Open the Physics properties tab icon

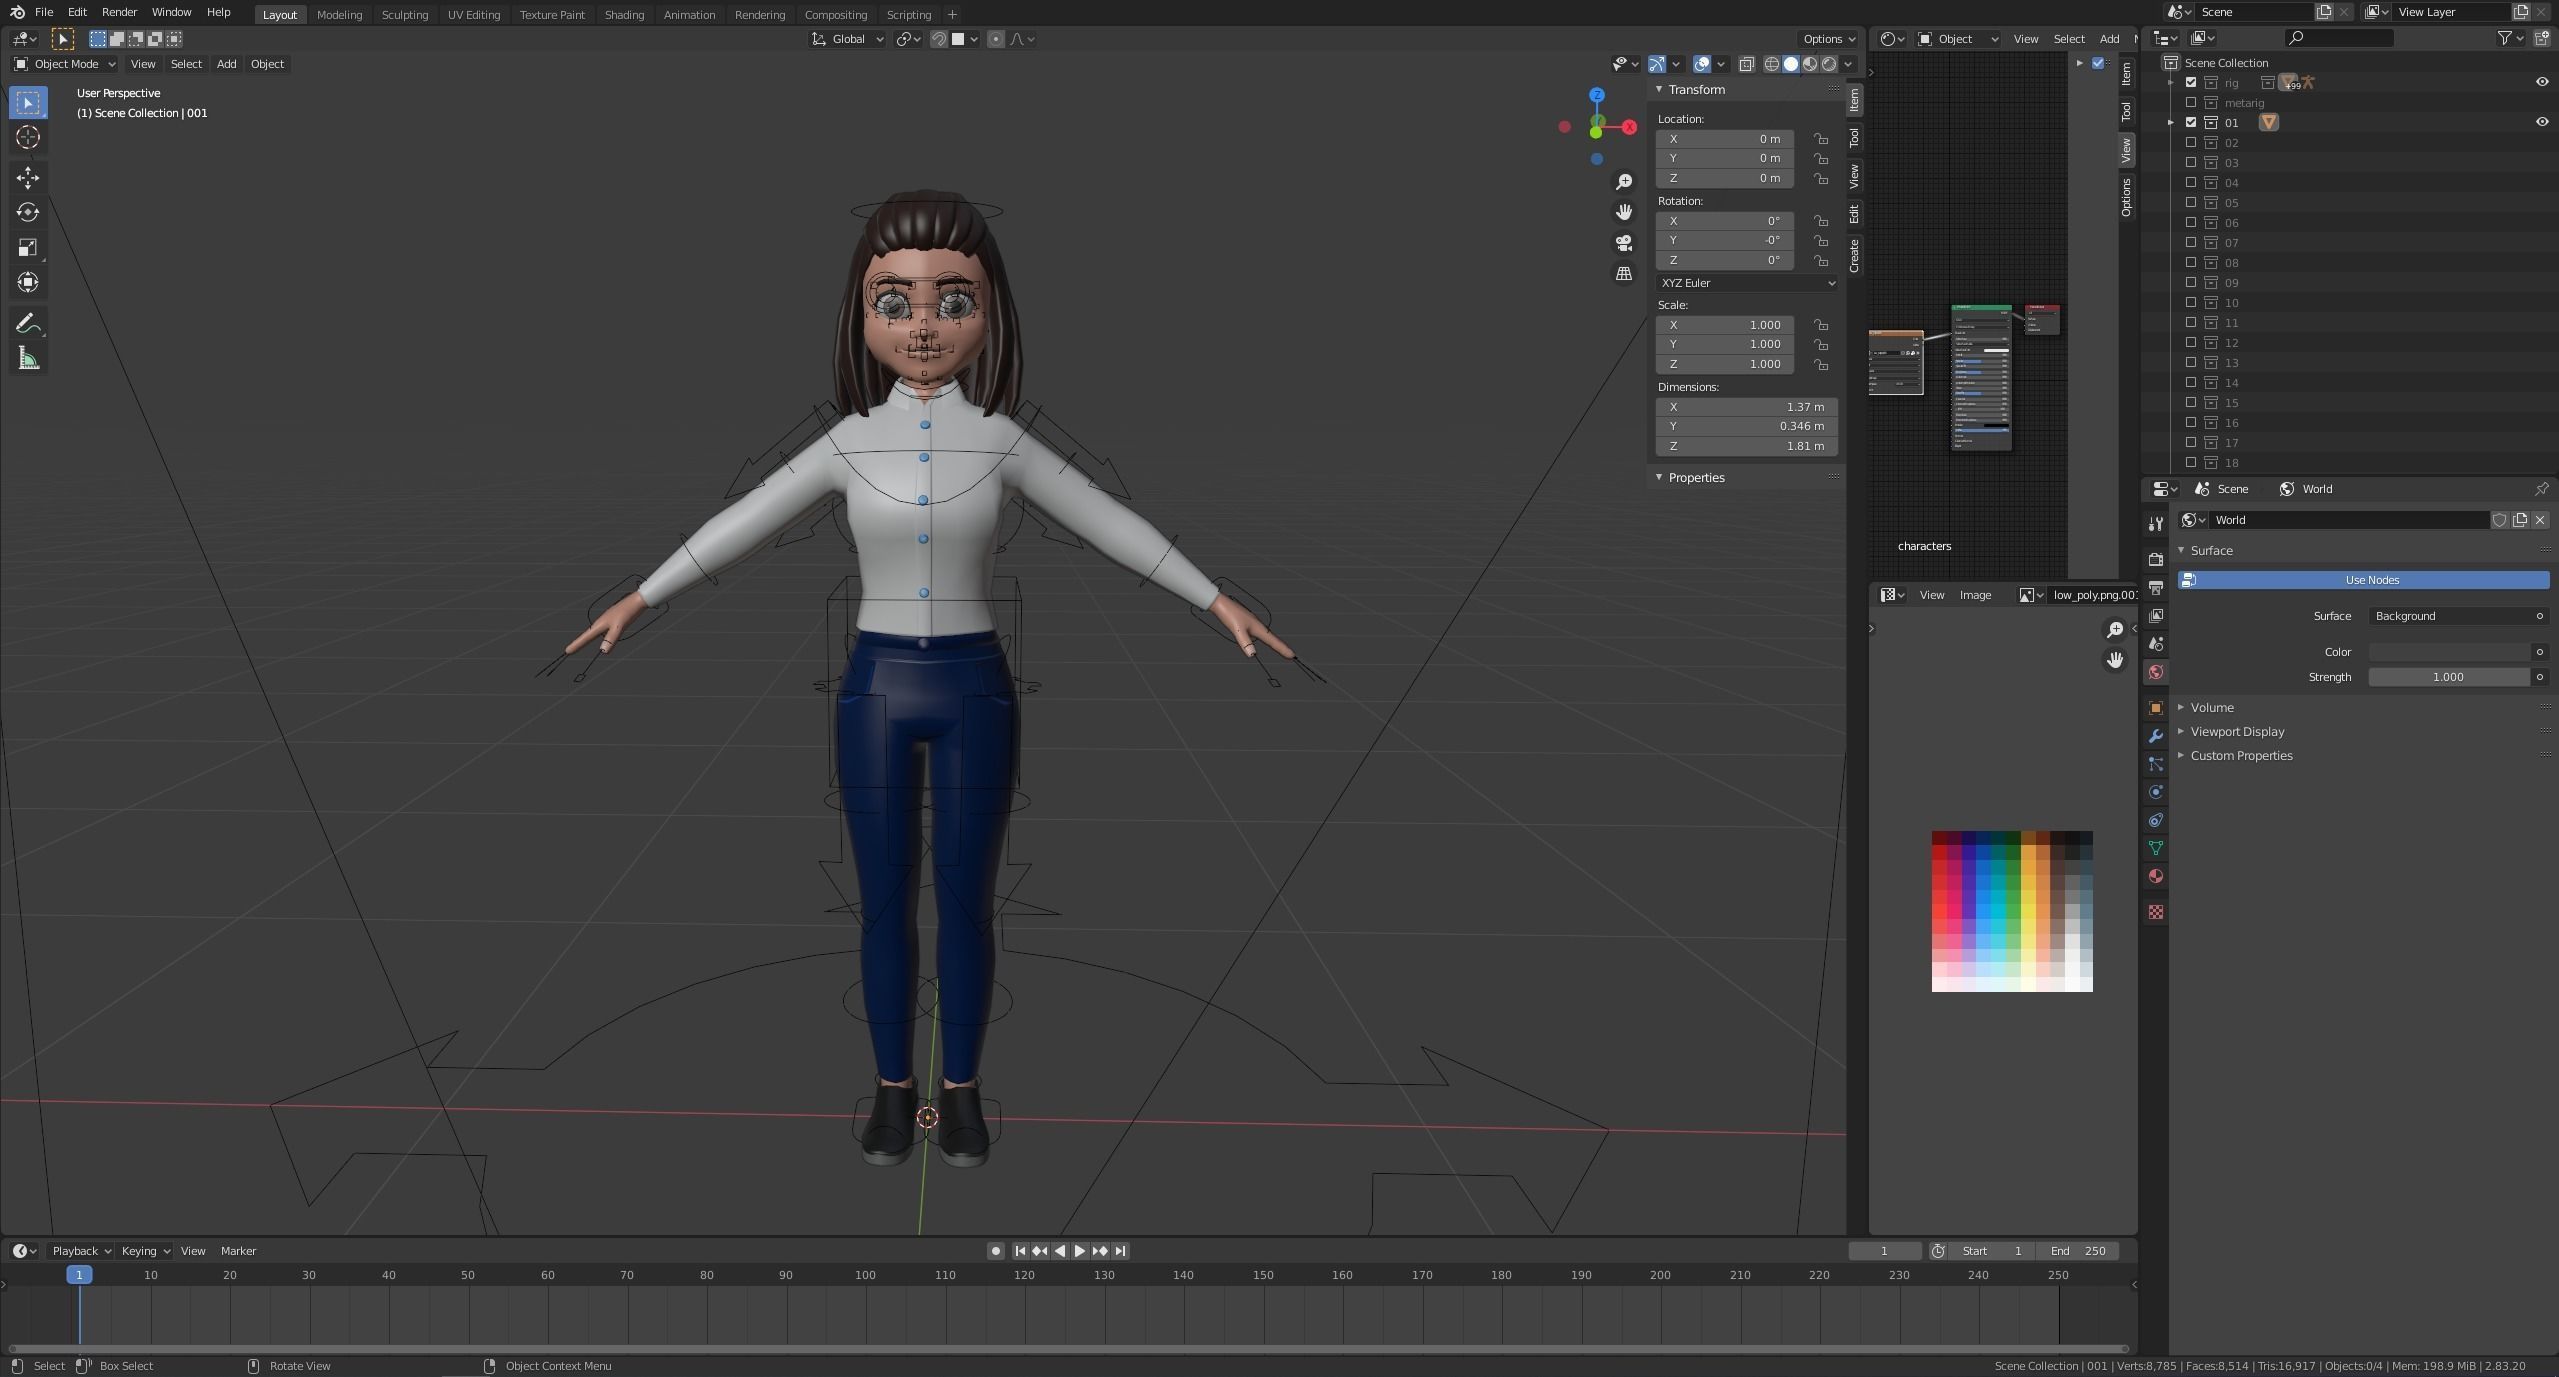(2156, 792)
